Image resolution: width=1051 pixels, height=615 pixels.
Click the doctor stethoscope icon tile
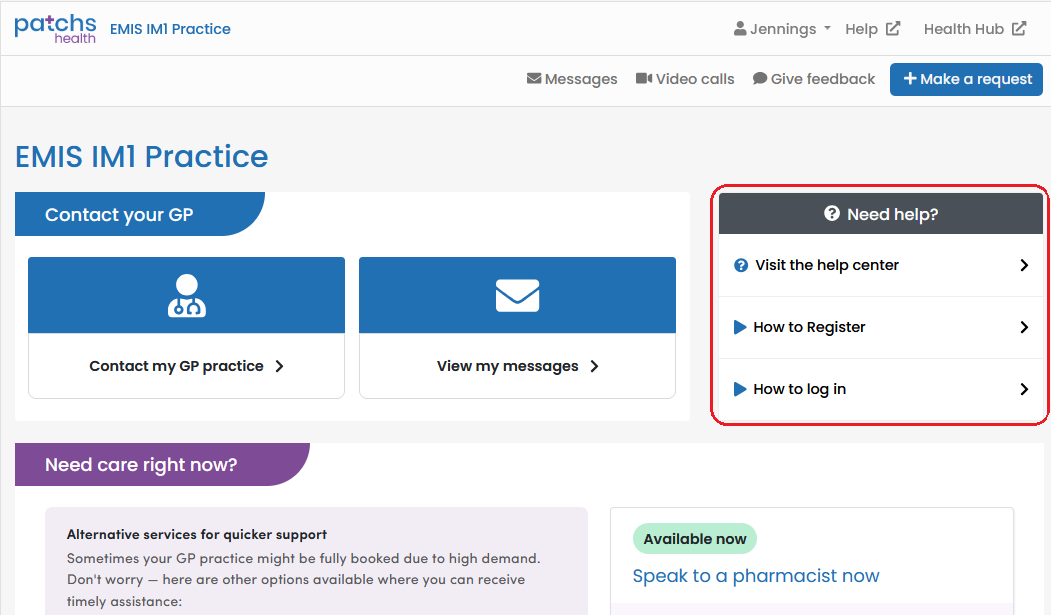186,295
